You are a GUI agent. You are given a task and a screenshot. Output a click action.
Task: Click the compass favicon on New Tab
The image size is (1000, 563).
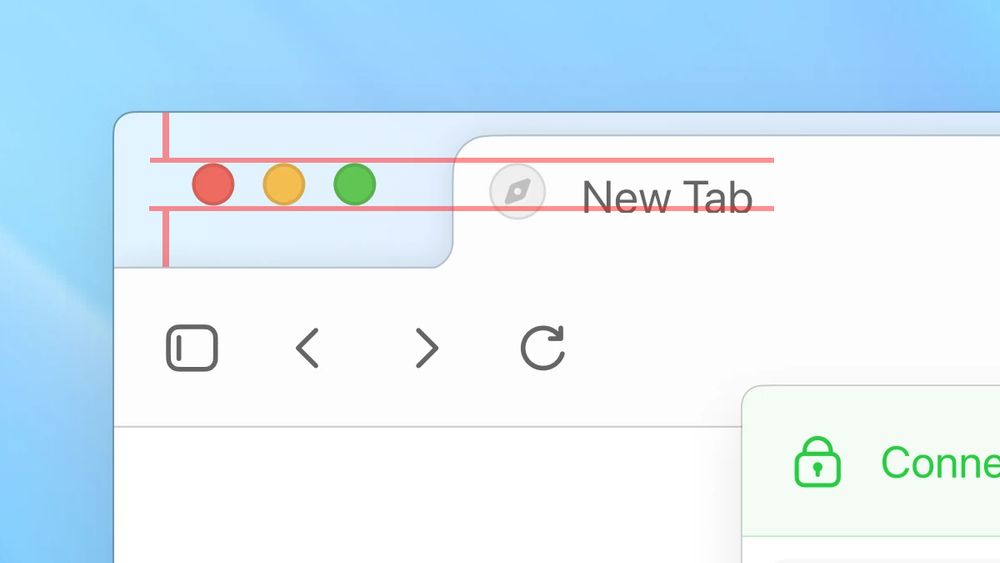[517, 191]
